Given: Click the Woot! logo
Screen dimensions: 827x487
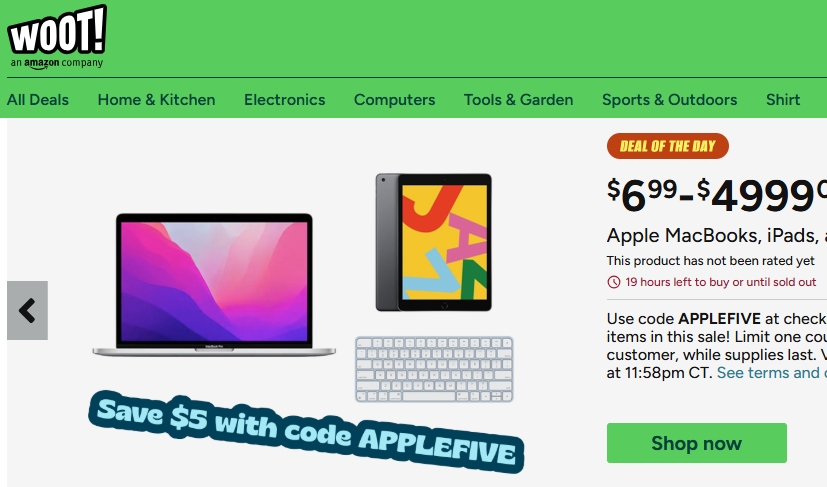Looking at the screenshot, I should tap(57, 30).
